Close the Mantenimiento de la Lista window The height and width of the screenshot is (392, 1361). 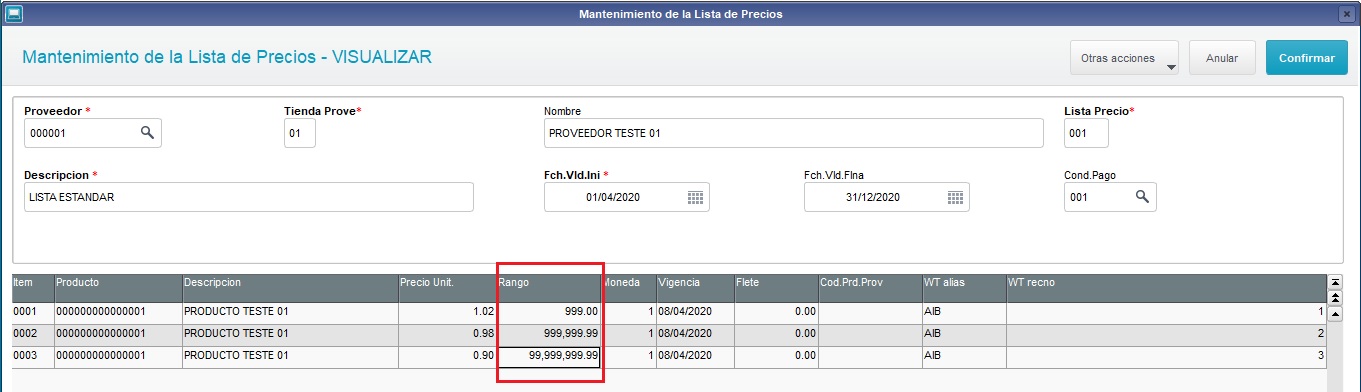pos(1346,14)
